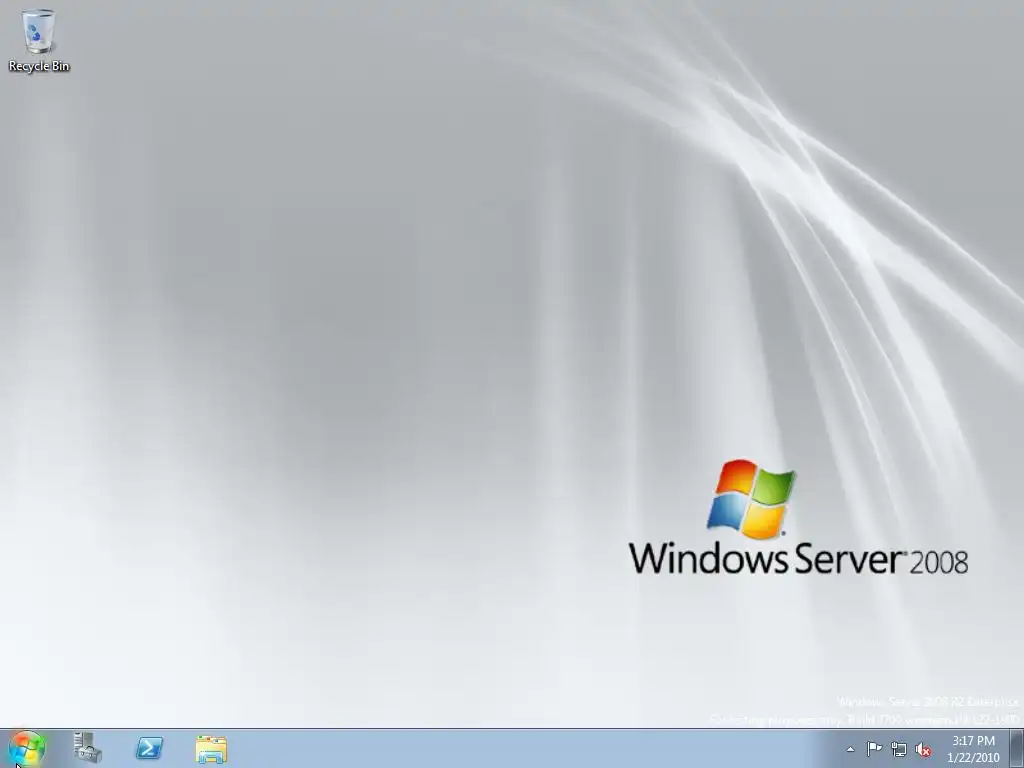Select the Recycle Bin desktop icon

tap(38, 40)
